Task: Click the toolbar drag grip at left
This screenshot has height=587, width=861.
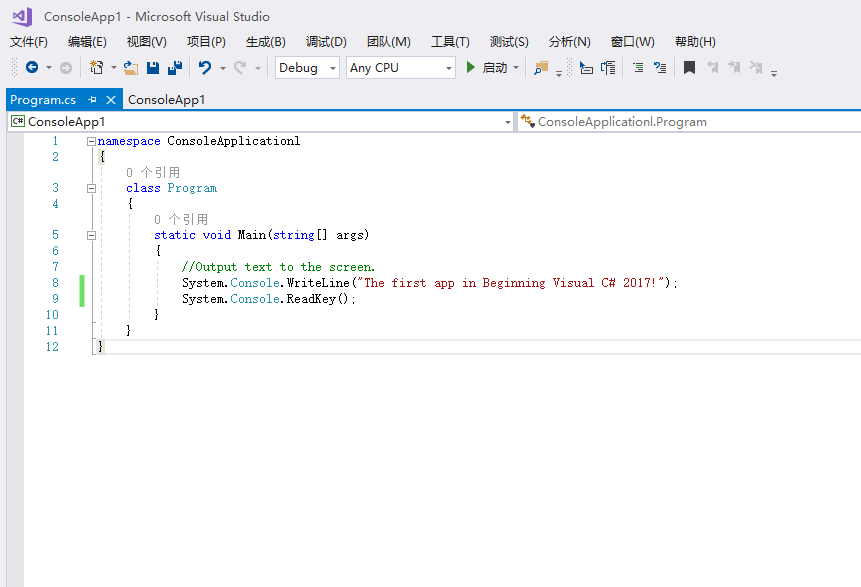Action: click(x=15, y=68)
